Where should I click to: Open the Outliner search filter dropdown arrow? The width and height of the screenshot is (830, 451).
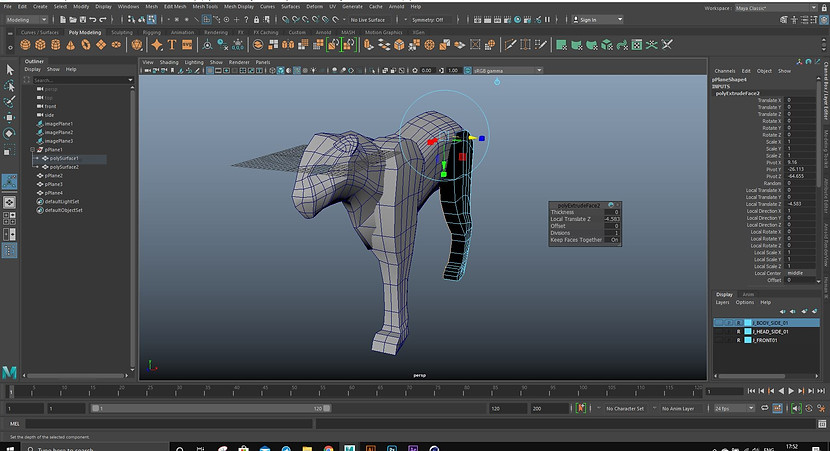point(130,80)
